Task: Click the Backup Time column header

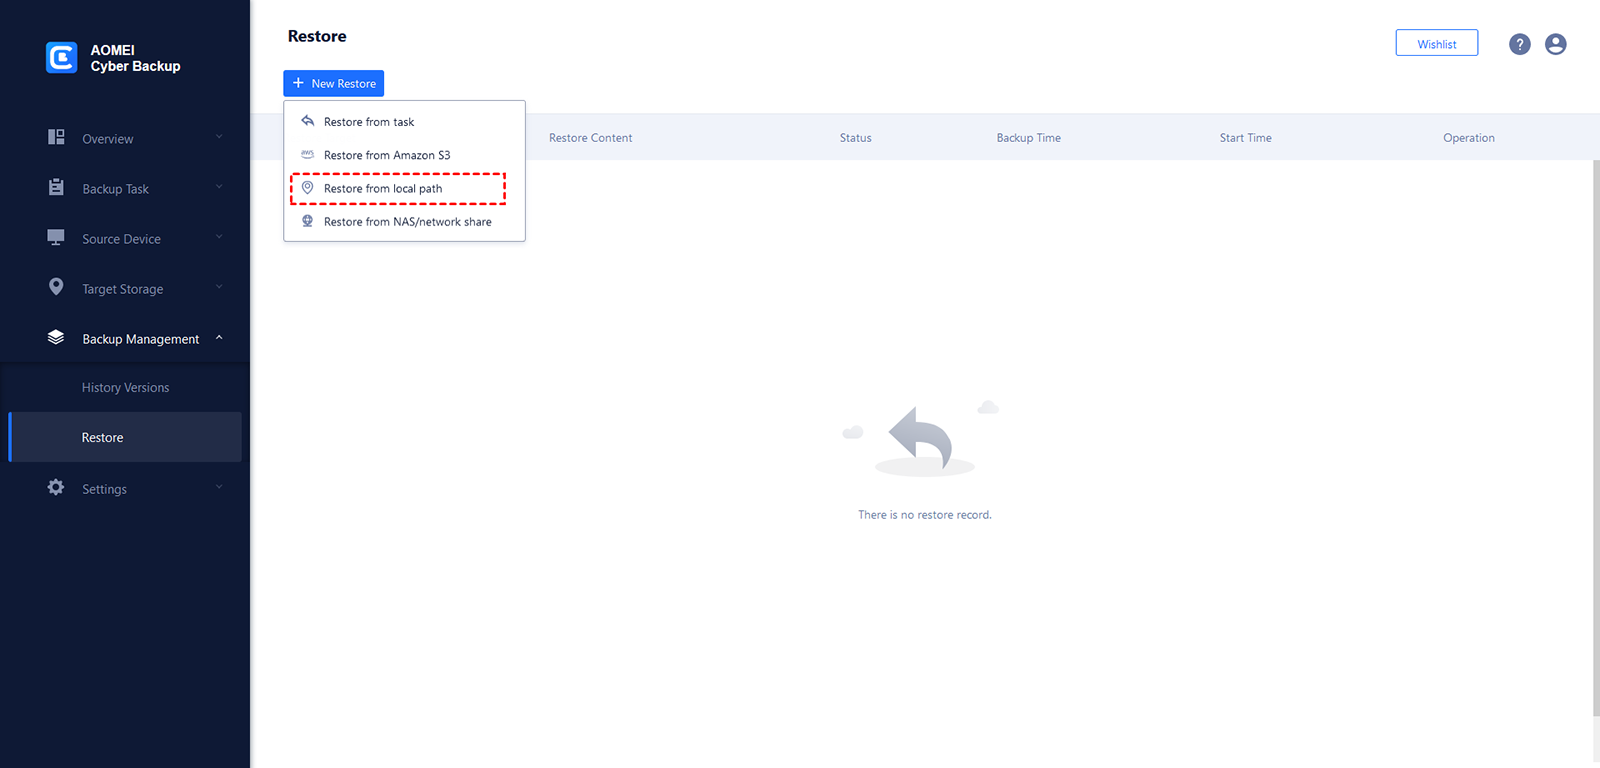Action: click(x=1028, y=138)
